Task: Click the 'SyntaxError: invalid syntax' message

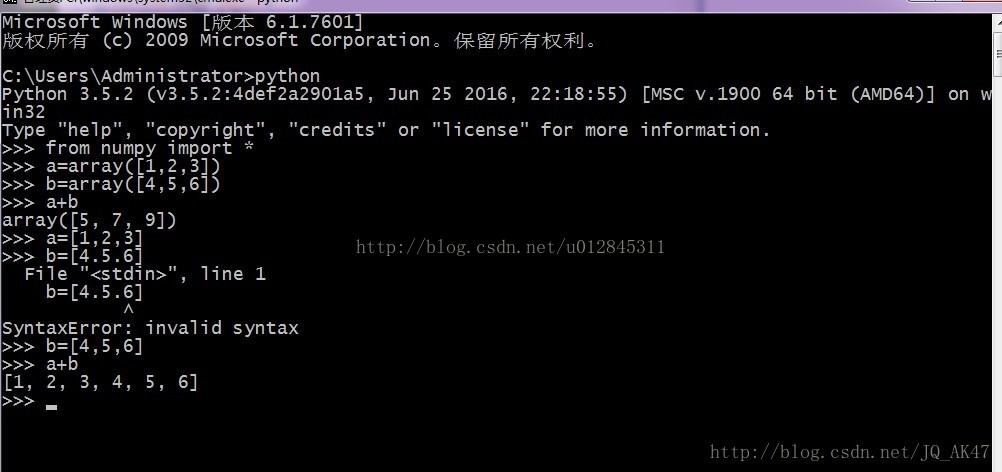Action: point(150,328)
